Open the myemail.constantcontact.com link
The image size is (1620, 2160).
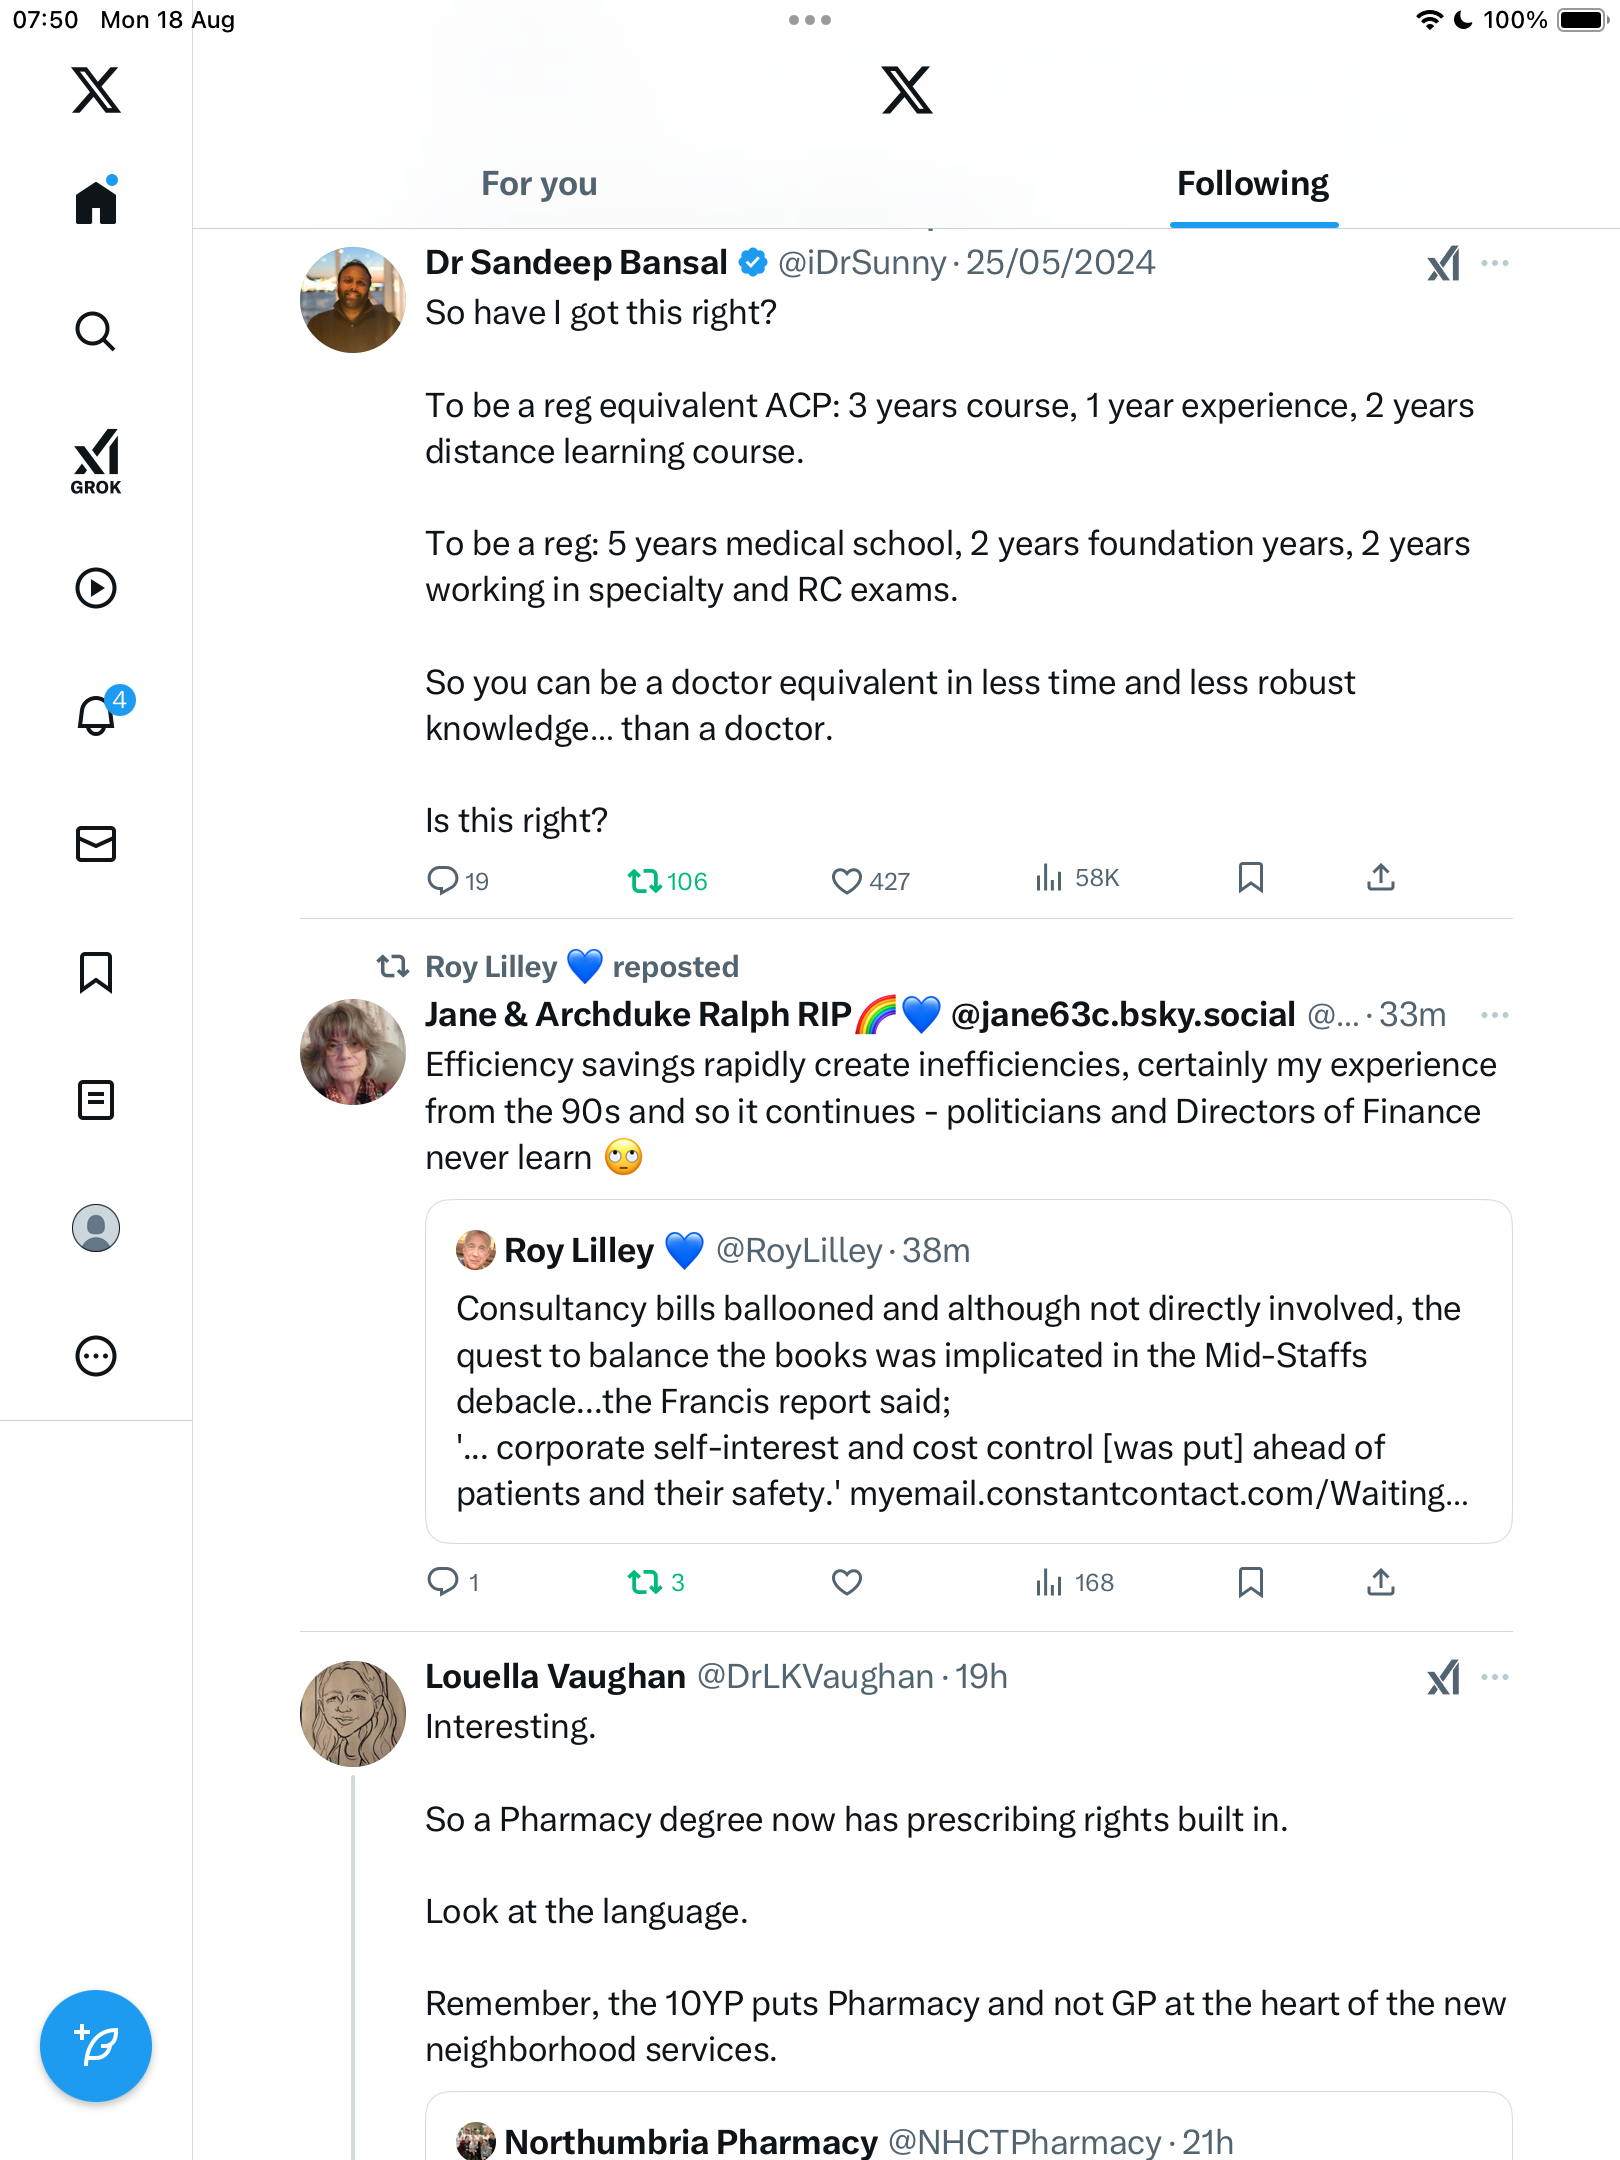point(1158,1494)
